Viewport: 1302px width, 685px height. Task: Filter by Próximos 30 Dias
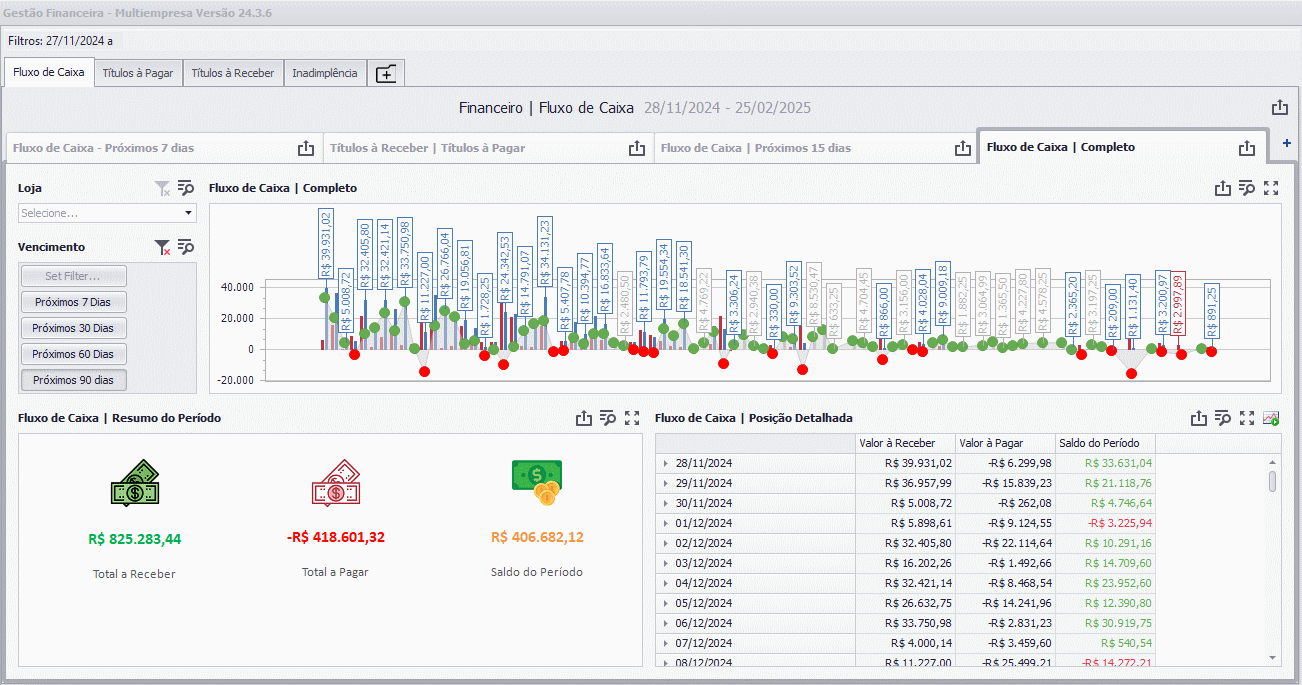[x=73, y=328]
